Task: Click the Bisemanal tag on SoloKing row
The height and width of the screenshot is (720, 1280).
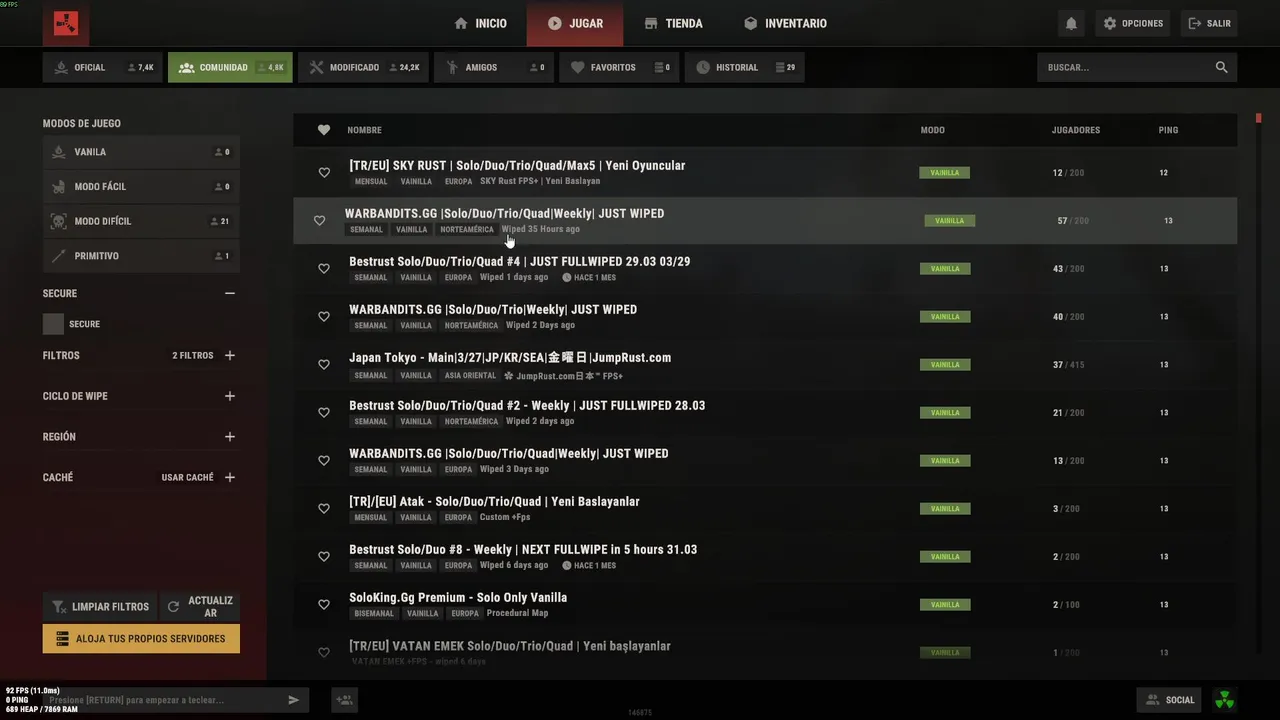Action: pos(374,614)
